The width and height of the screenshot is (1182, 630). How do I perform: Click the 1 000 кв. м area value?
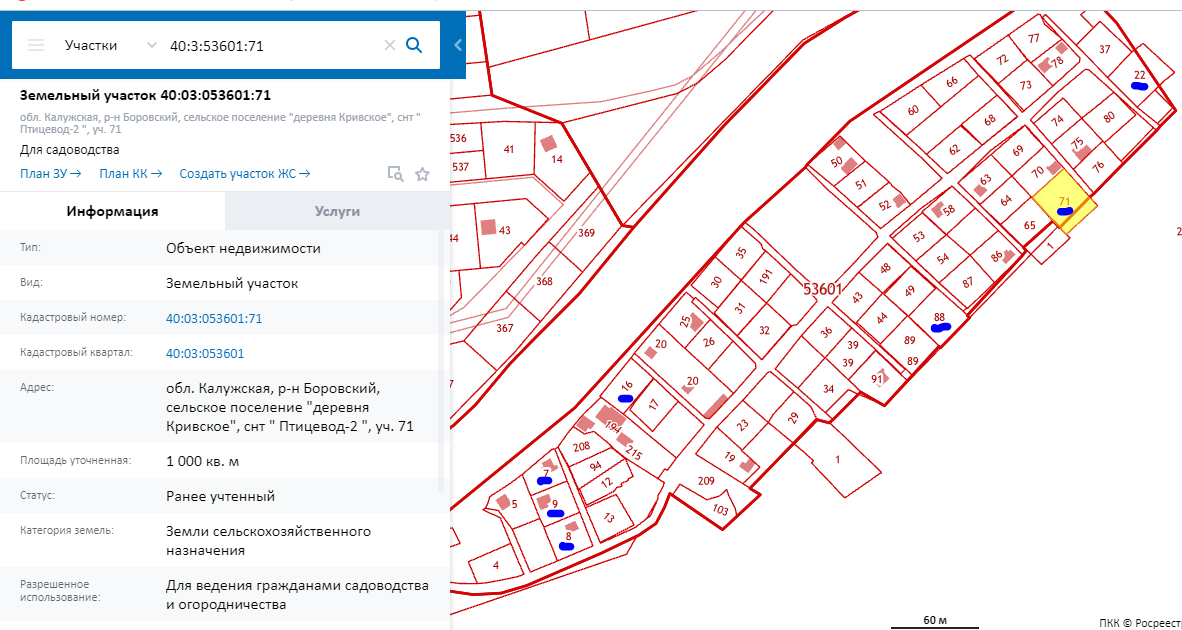203,461
